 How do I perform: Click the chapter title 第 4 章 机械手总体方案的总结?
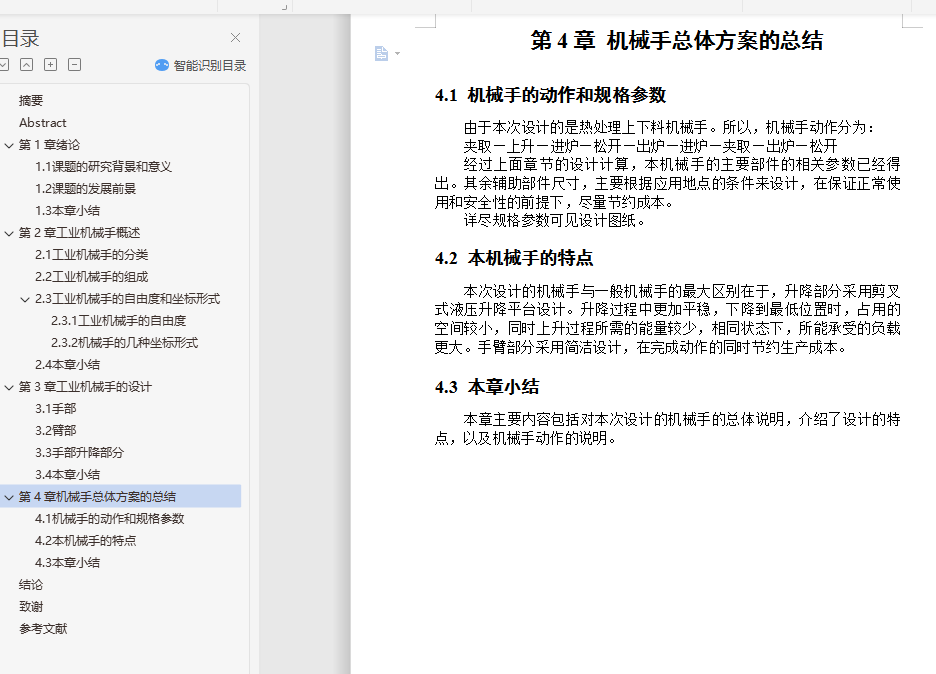(x=677, y=41)
